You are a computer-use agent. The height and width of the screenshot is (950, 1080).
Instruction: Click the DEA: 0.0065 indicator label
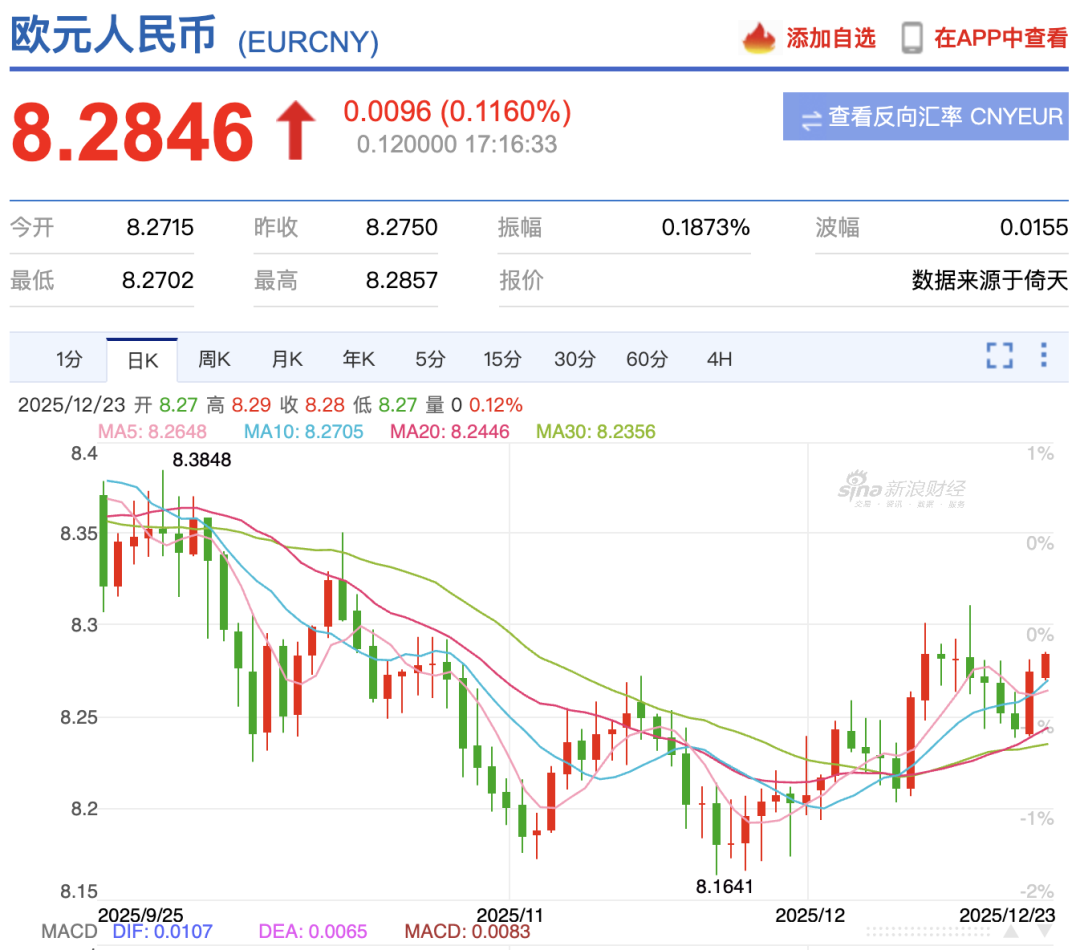point(312,931)
